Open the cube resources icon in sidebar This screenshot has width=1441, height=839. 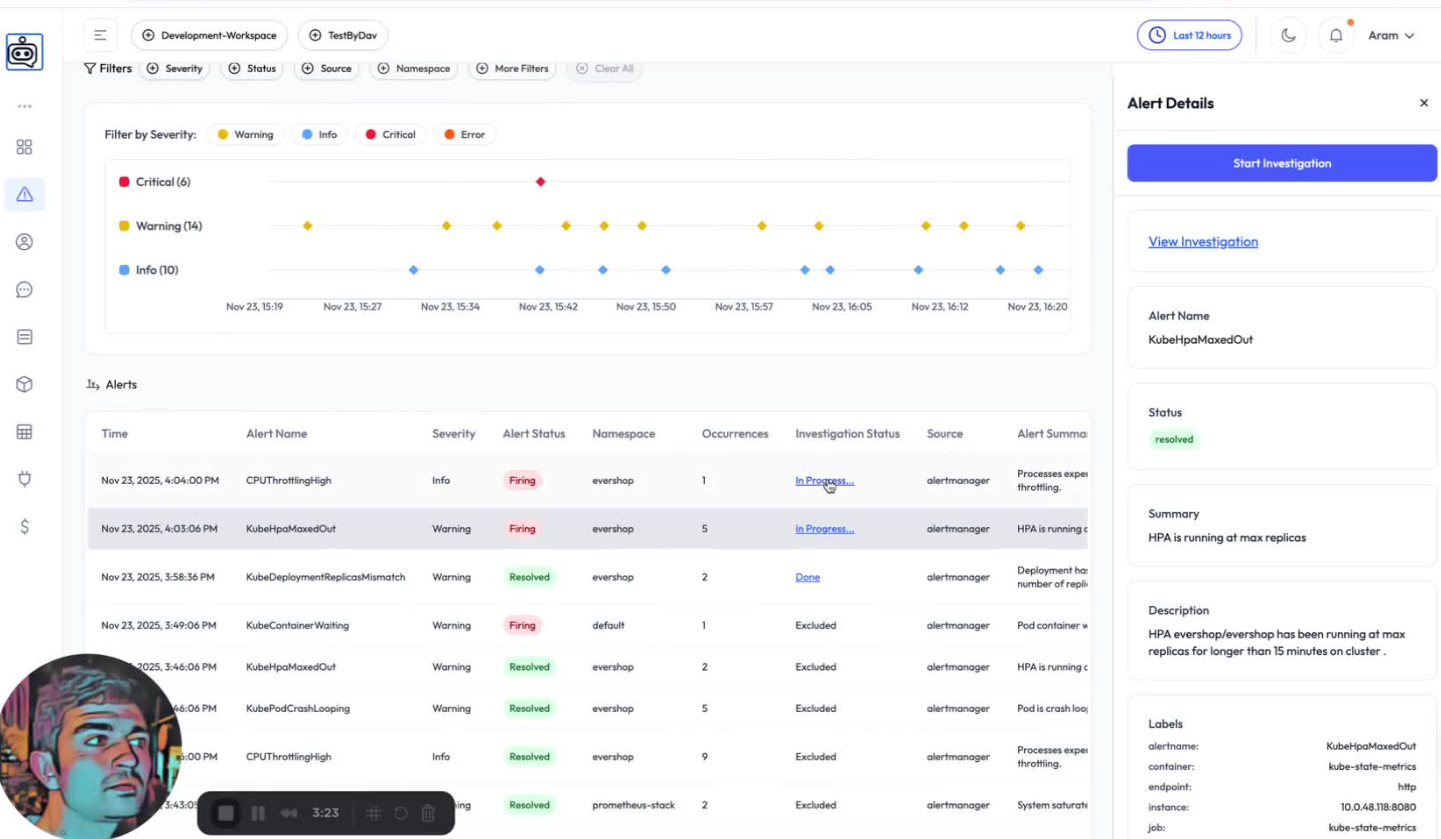pyautogui.click(x=25, y=384)
